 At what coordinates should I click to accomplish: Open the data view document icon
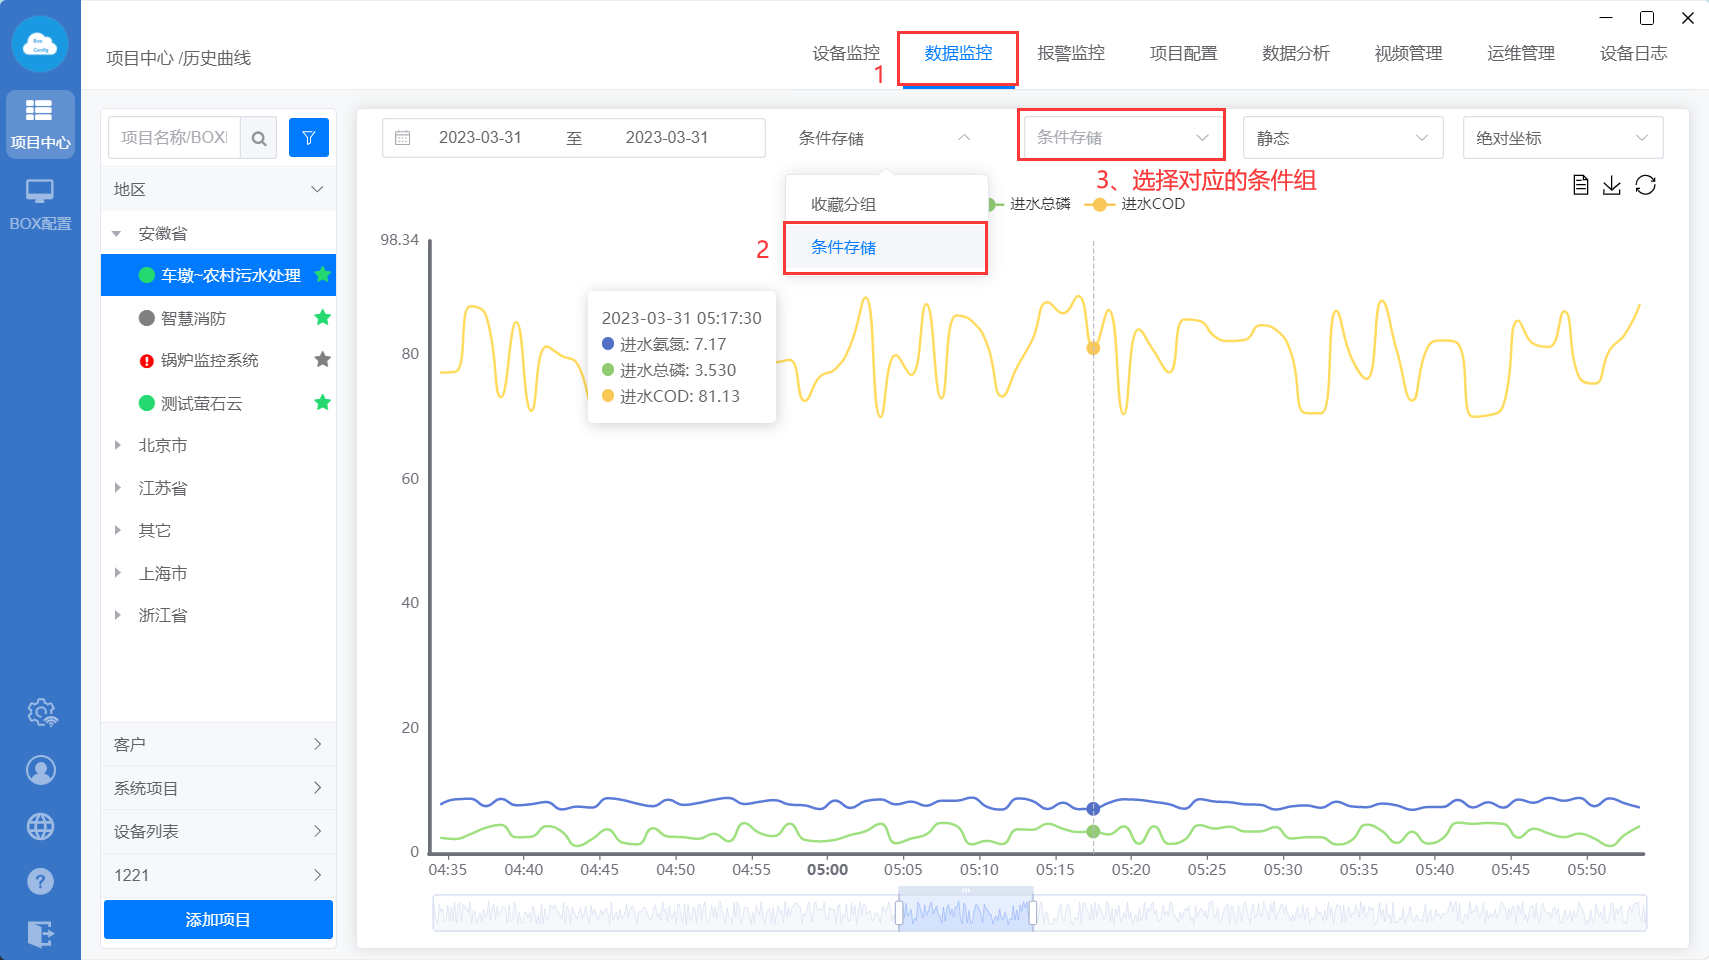(1580, 185)
